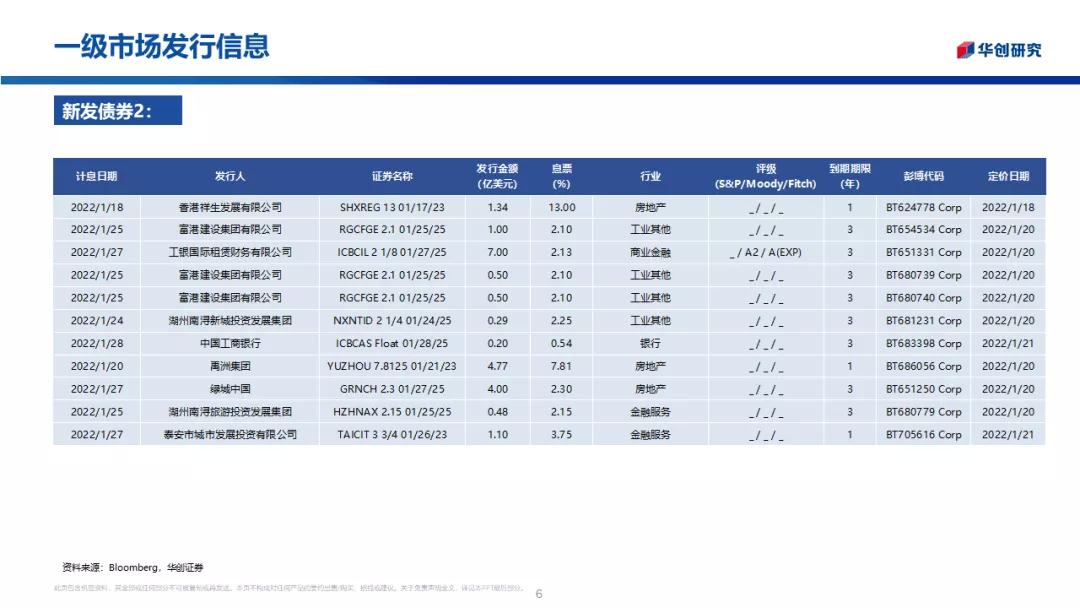The width and height of the screenshot is (1080, 608).
Task: Click security HZHNAX 2.15 01/25/25
Action: [392, 412]
